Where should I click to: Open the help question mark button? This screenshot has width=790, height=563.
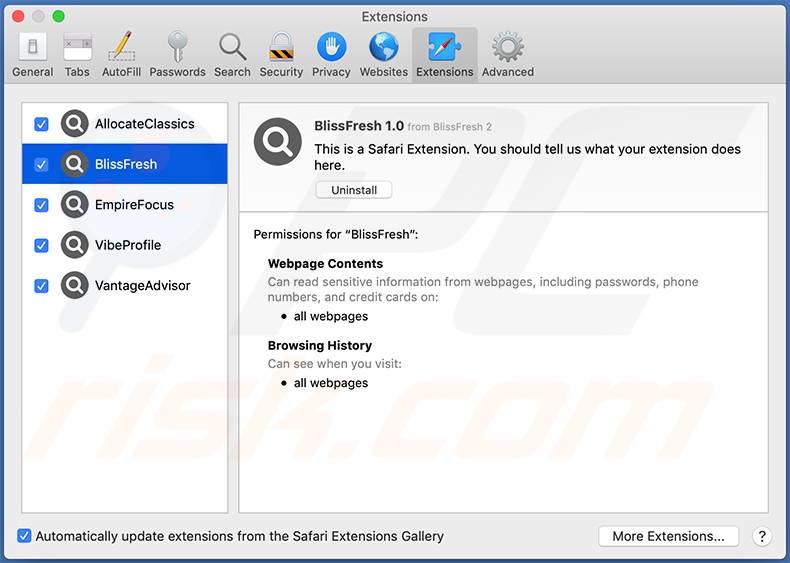(762, 536)
